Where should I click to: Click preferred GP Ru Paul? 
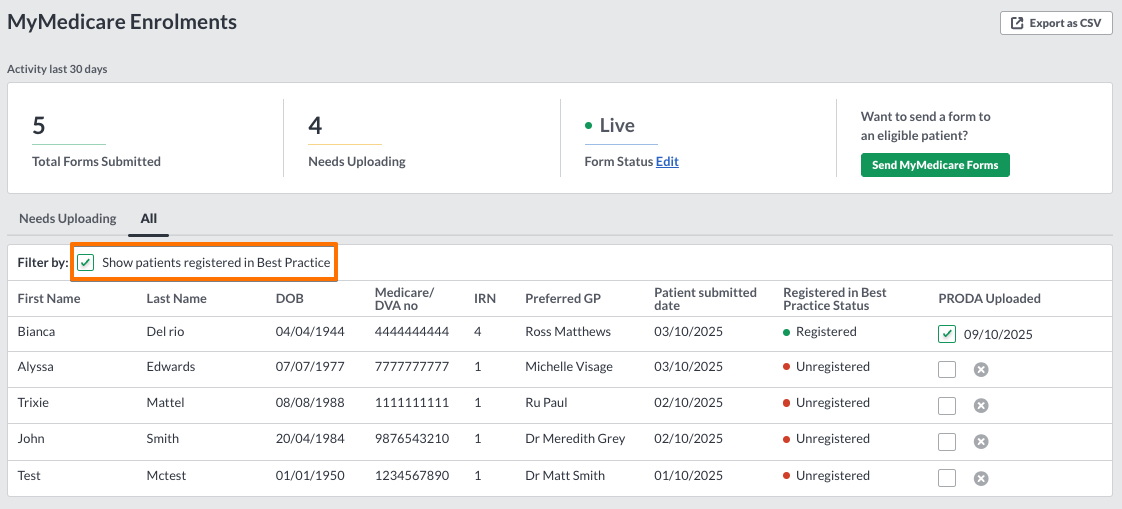click(546, 402)
